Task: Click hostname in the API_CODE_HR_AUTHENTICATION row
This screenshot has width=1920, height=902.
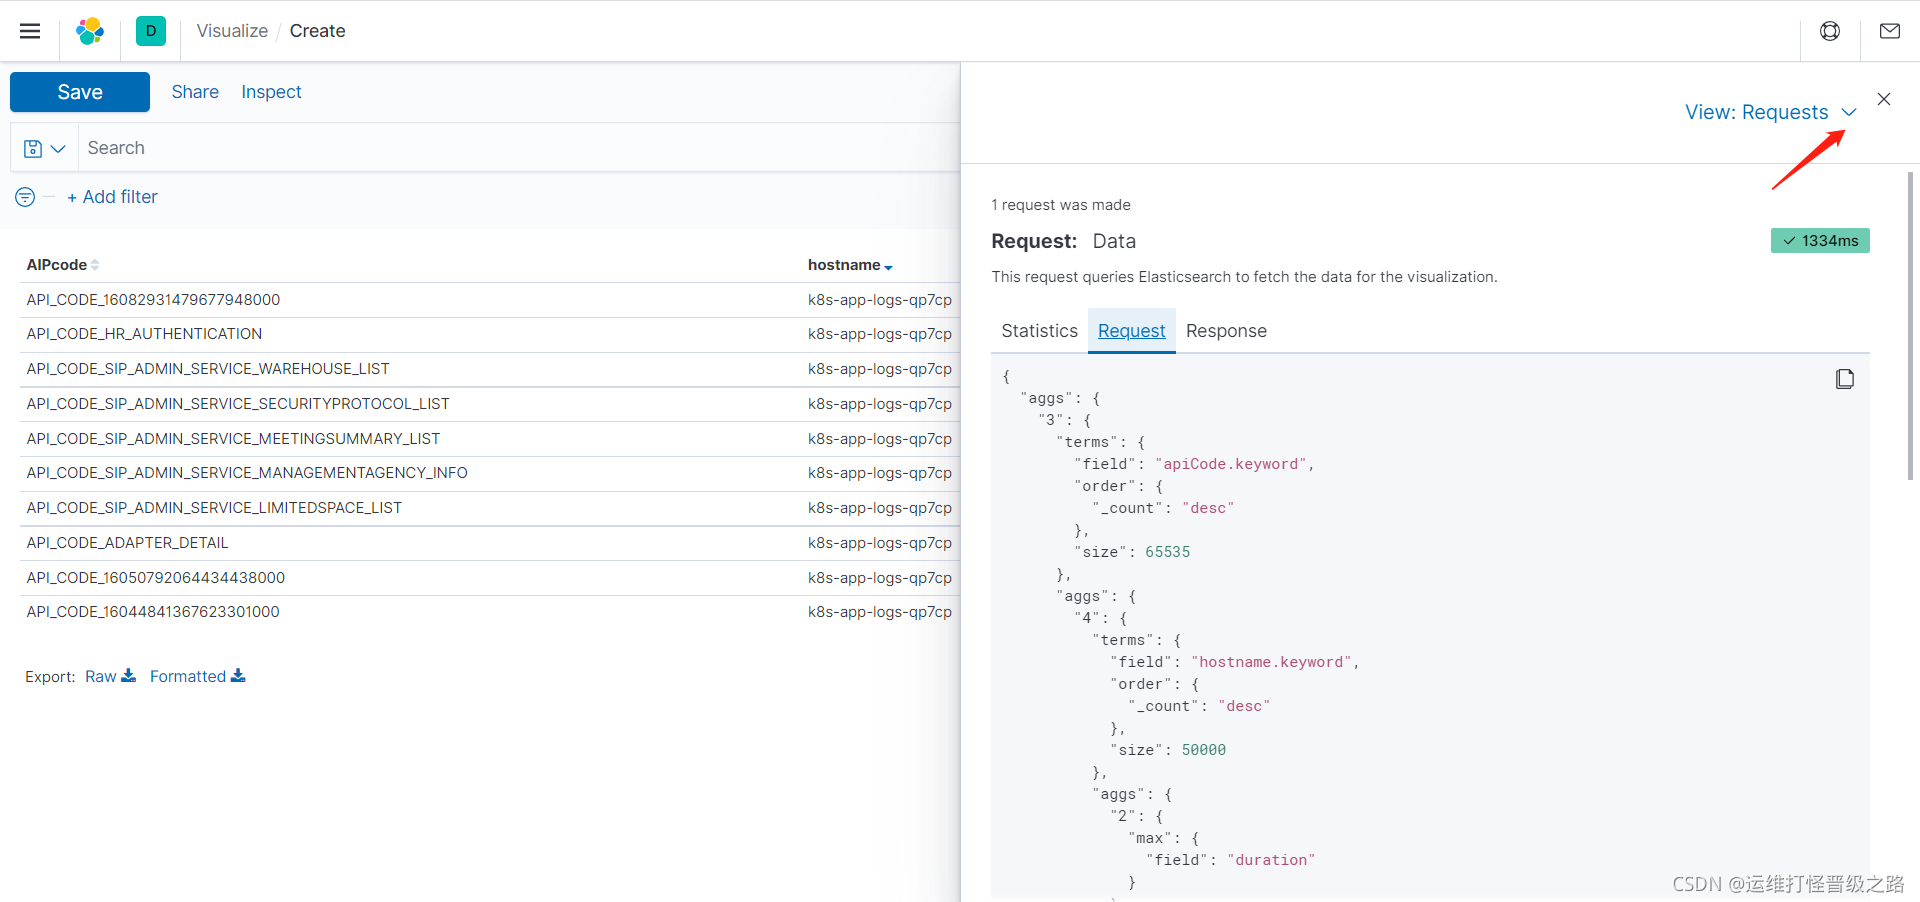Action: click(880, 334)
